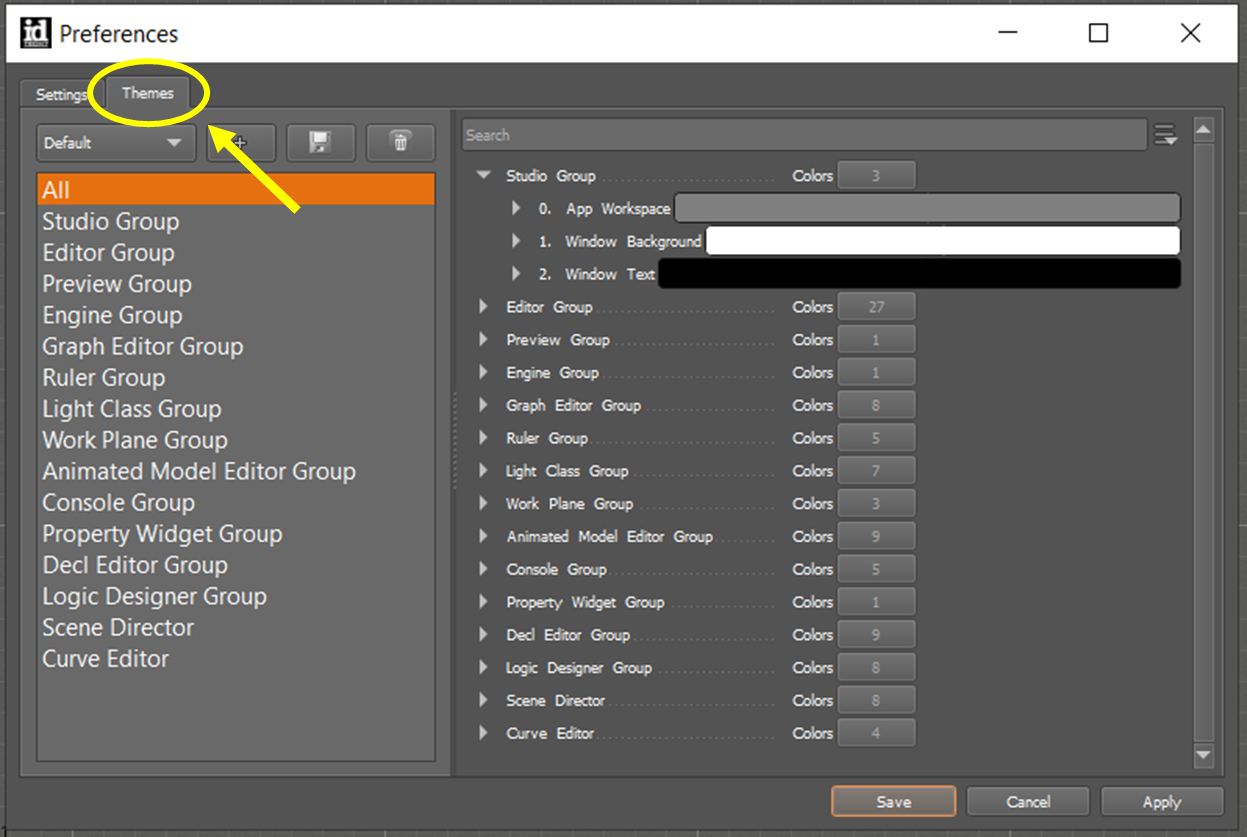This screenshot has width=1247, height=837.
Task: Click the Save button
Action: (x=893, y=802)
